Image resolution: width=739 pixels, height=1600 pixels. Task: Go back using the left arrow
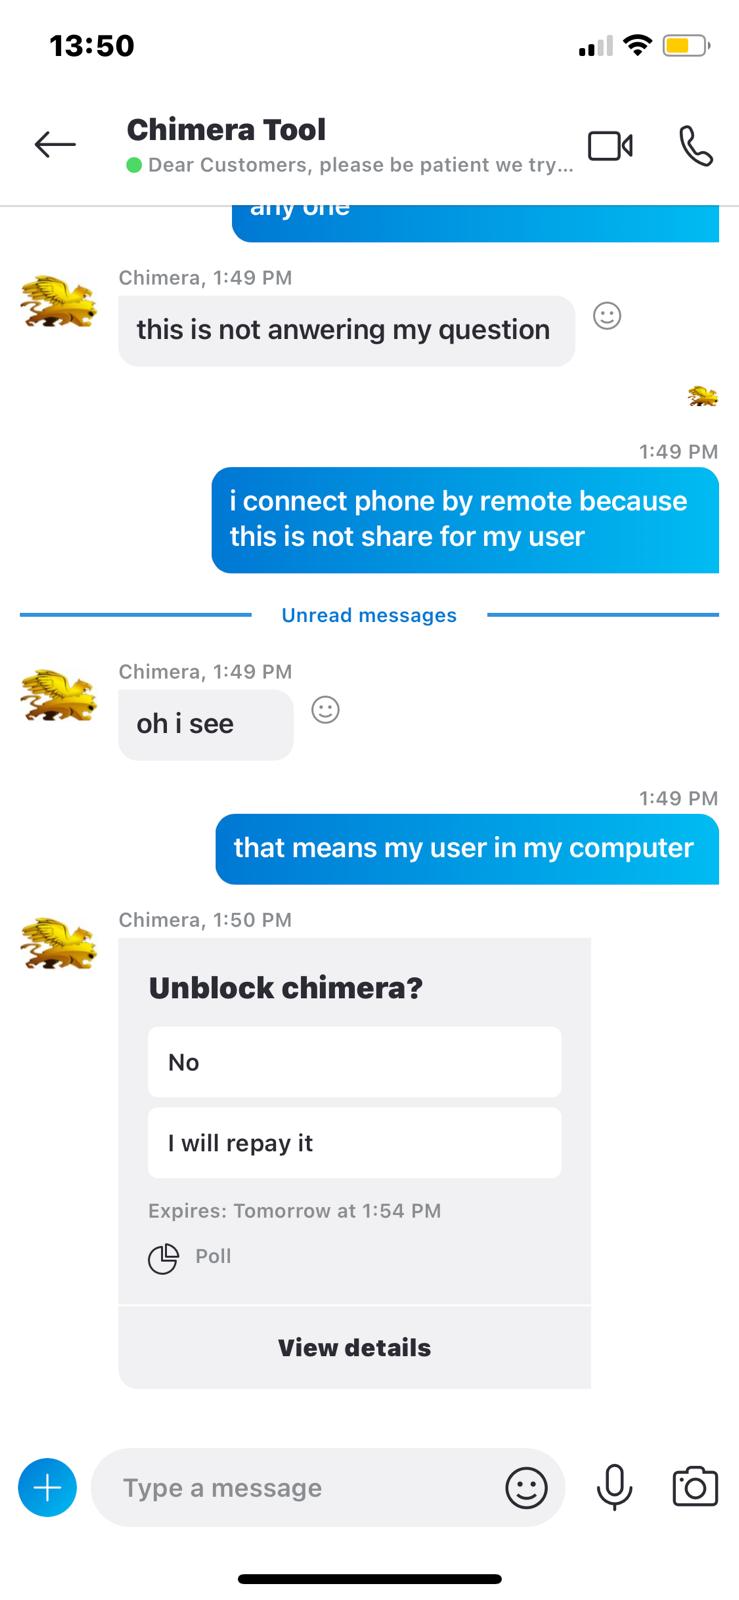click(55, 145)
